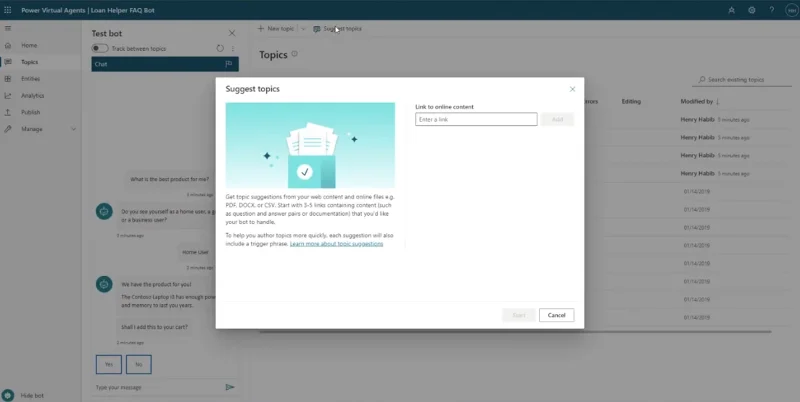Collapse the navigation hamburger menu

(x=8, y=29)
